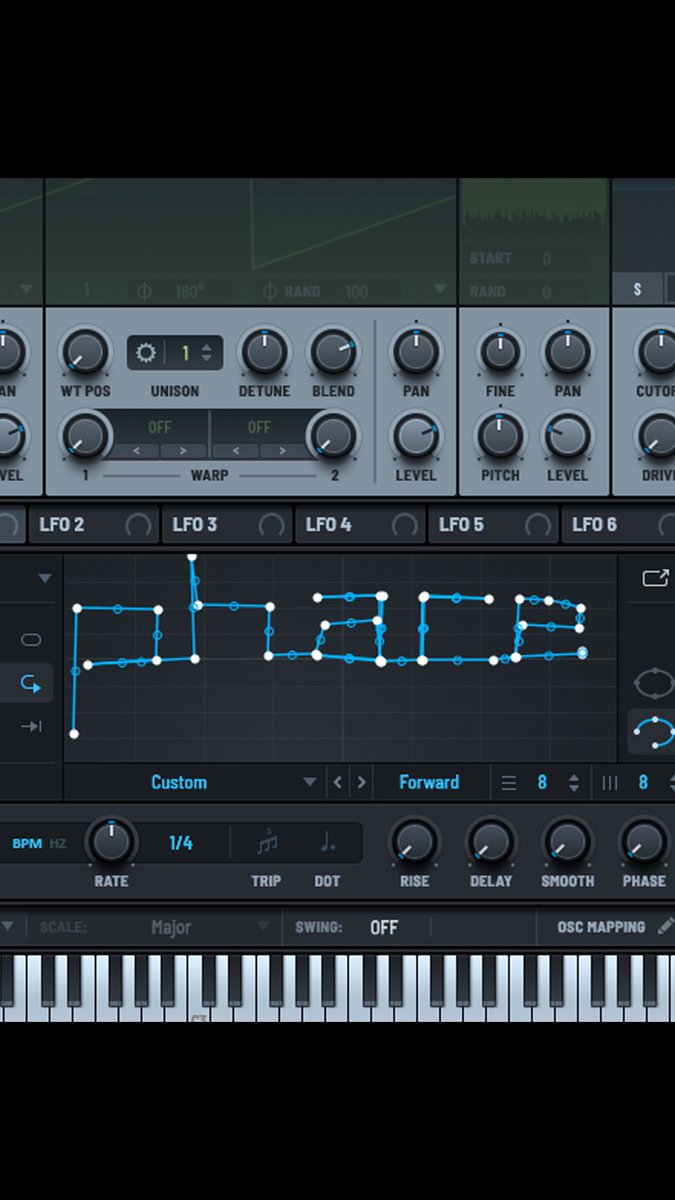Switch LFO rate to HZ mode
Viewport: 675px width, 1200px height.
58,843
